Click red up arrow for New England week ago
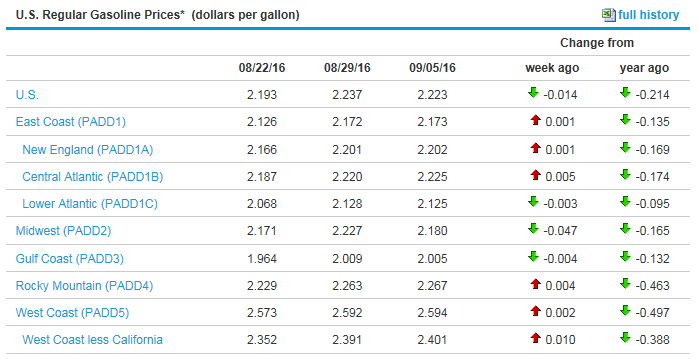 [x=536, y=148]
